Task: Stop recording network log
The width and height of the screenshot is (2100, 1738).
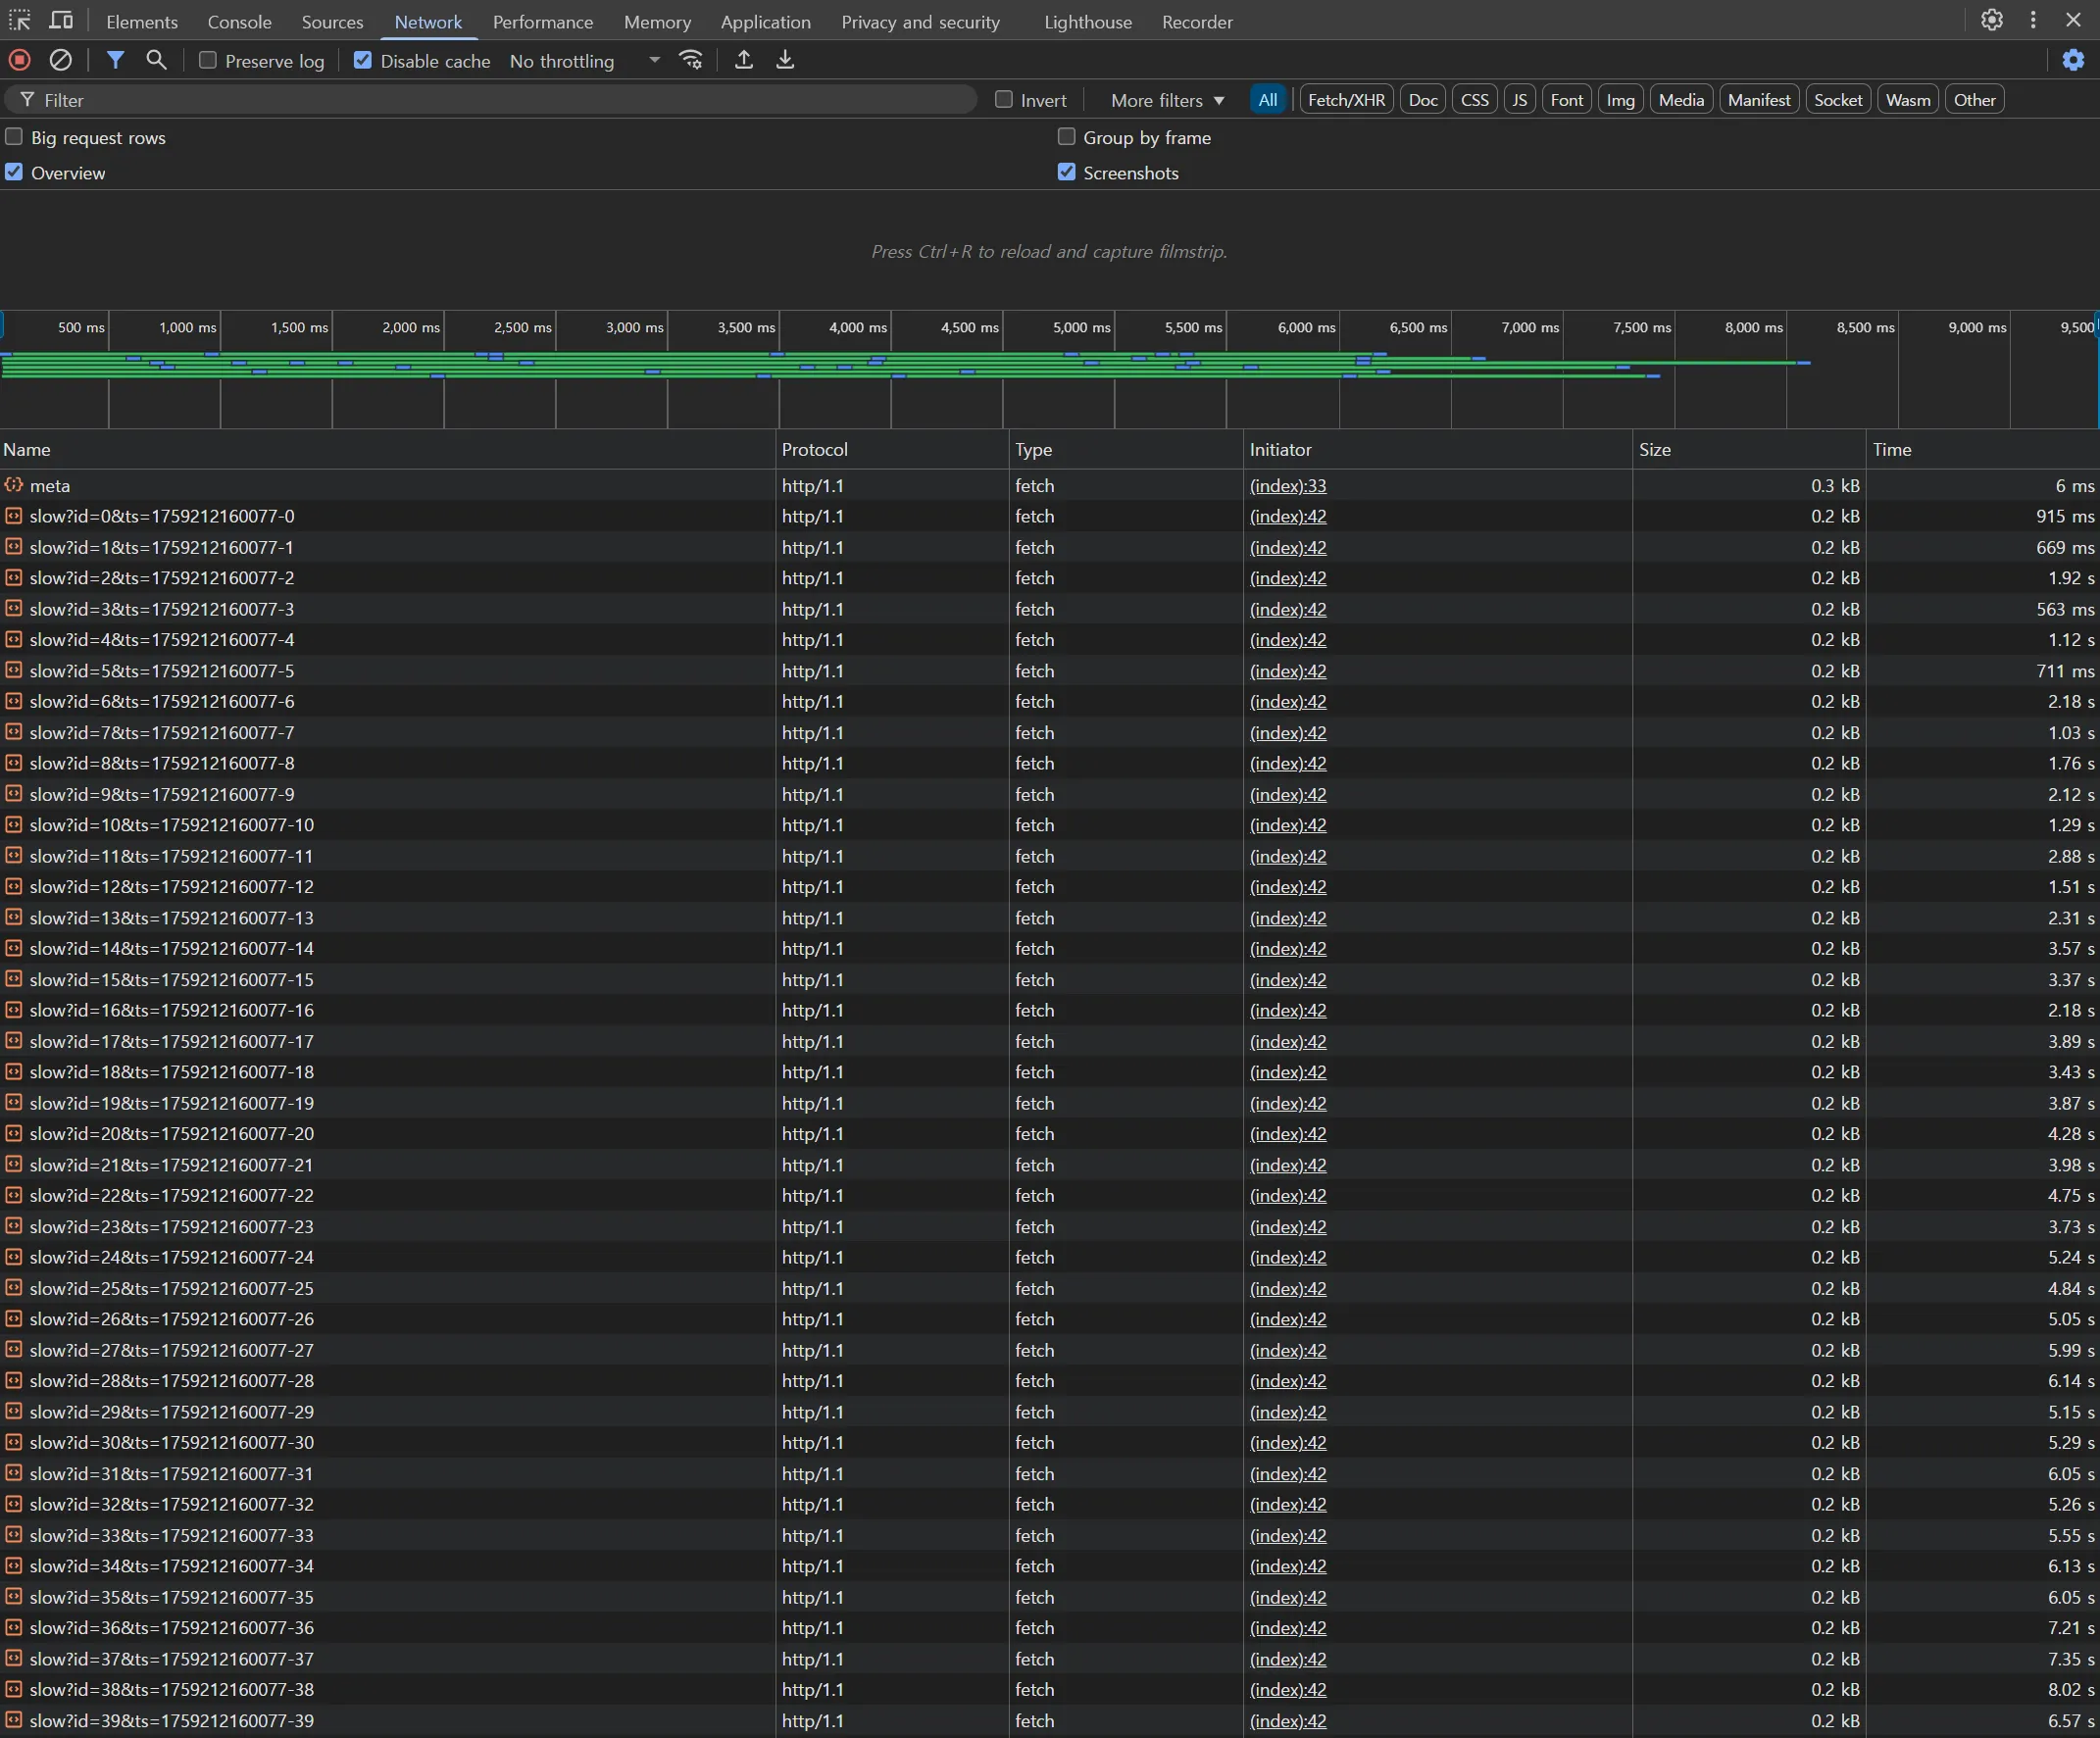Action: [19, 60]
